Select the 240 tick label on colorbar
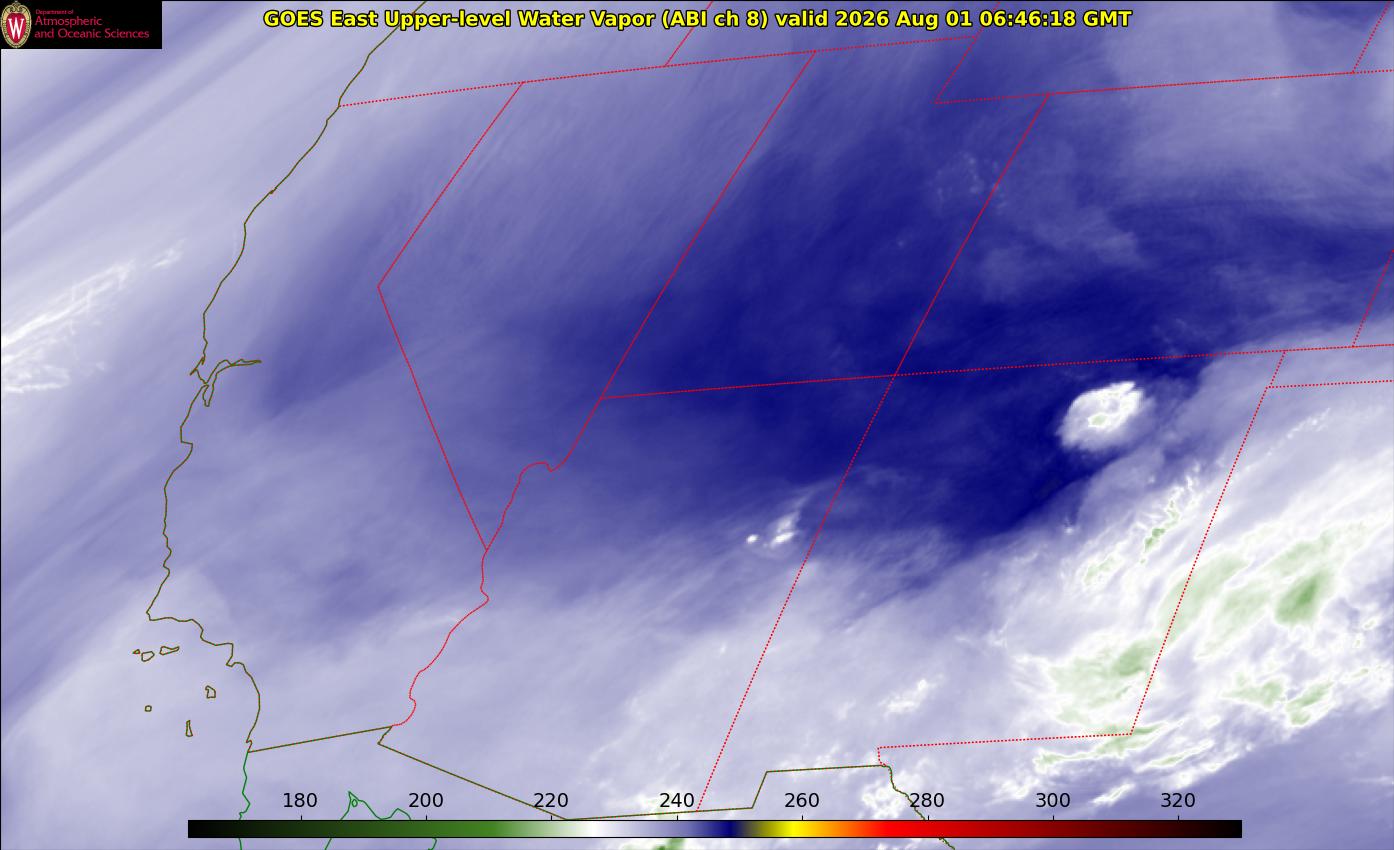 click(677, 800)
